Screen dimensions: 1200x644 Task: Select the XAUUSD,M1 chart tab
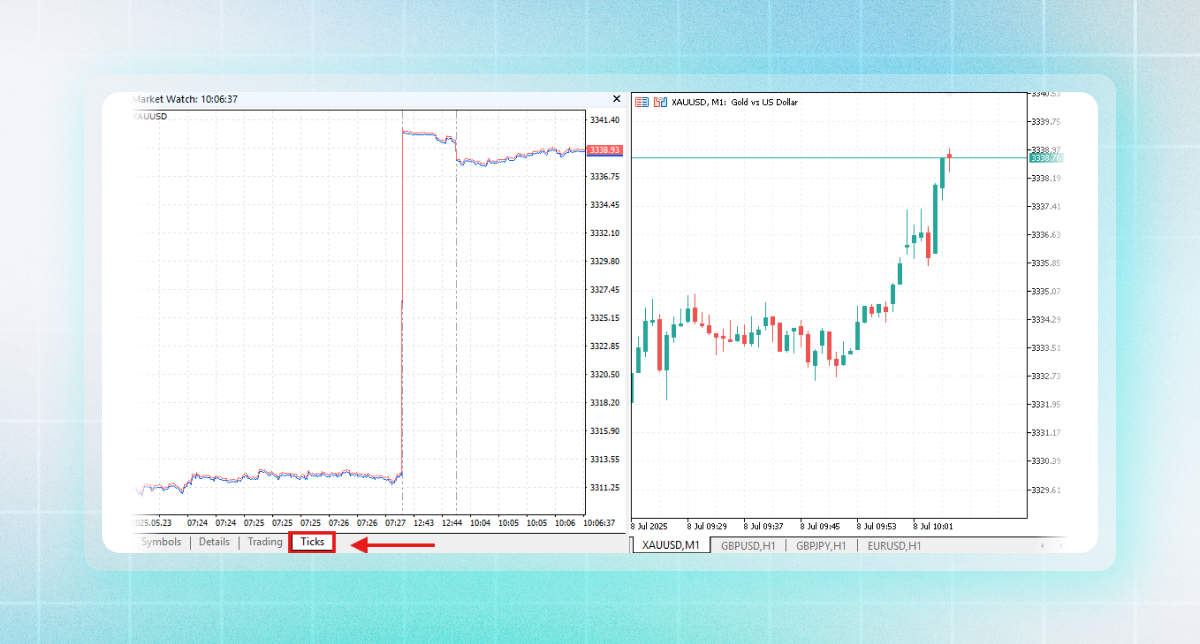(670, 546)
